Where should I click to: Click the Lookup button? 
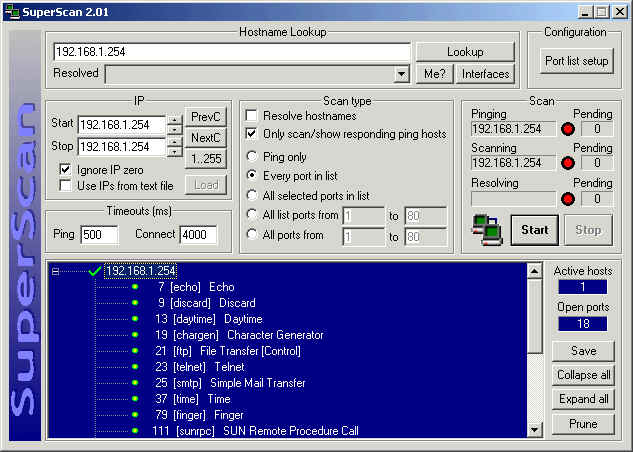click(465, 52)
